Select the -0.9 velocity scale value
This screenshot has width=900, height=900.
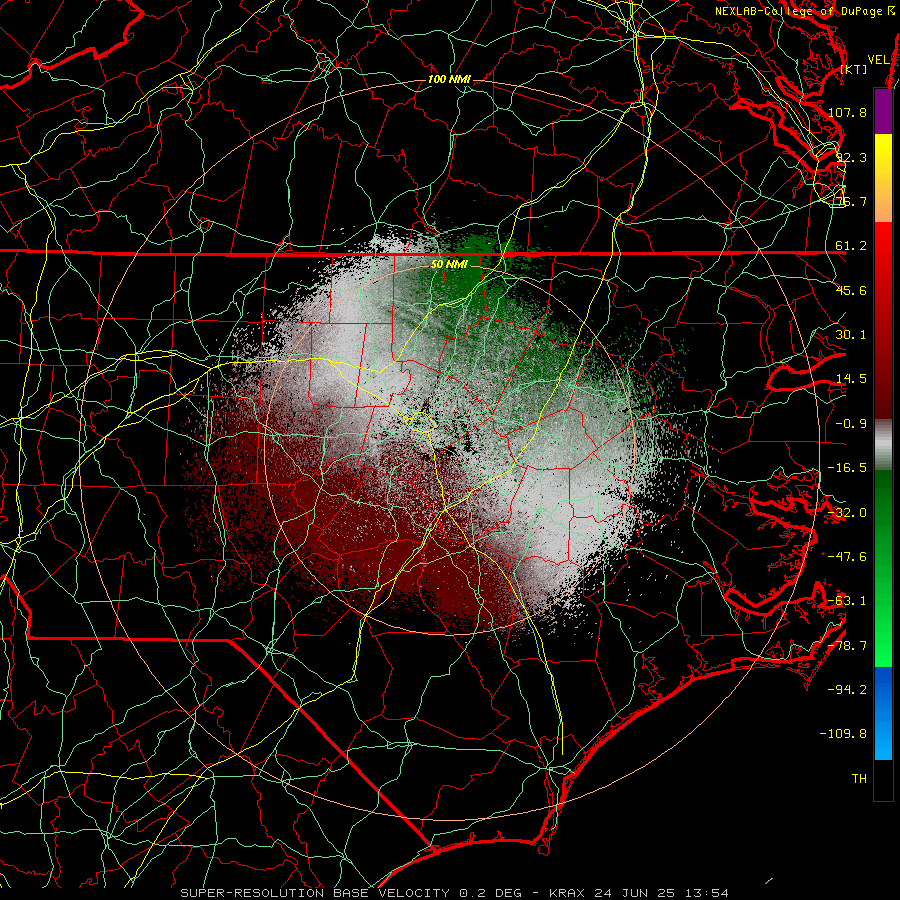(851, 424)
